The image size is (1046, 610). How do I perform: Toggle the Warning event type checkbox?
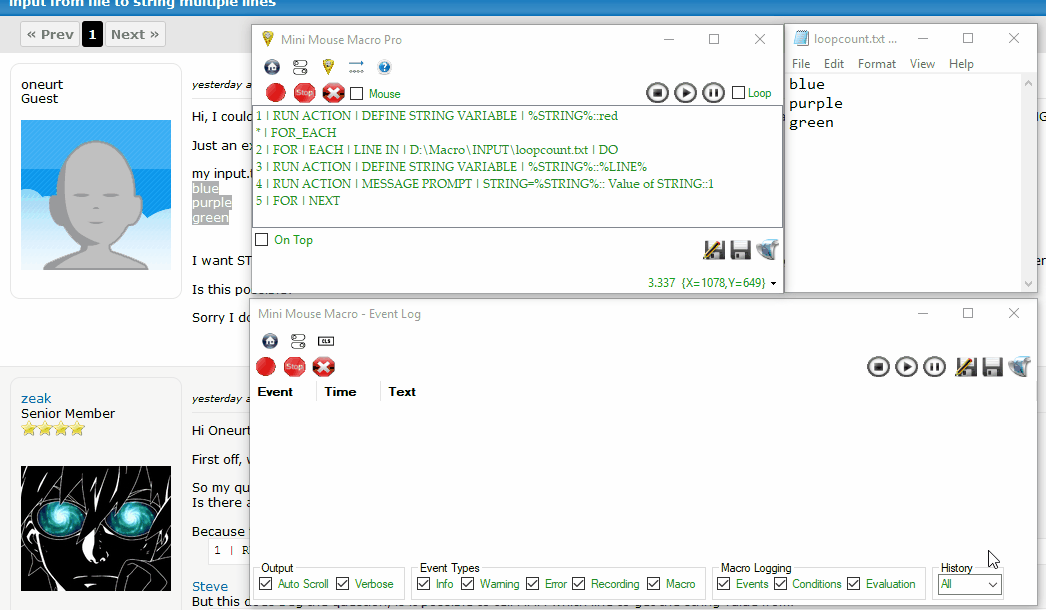point(468,583)
